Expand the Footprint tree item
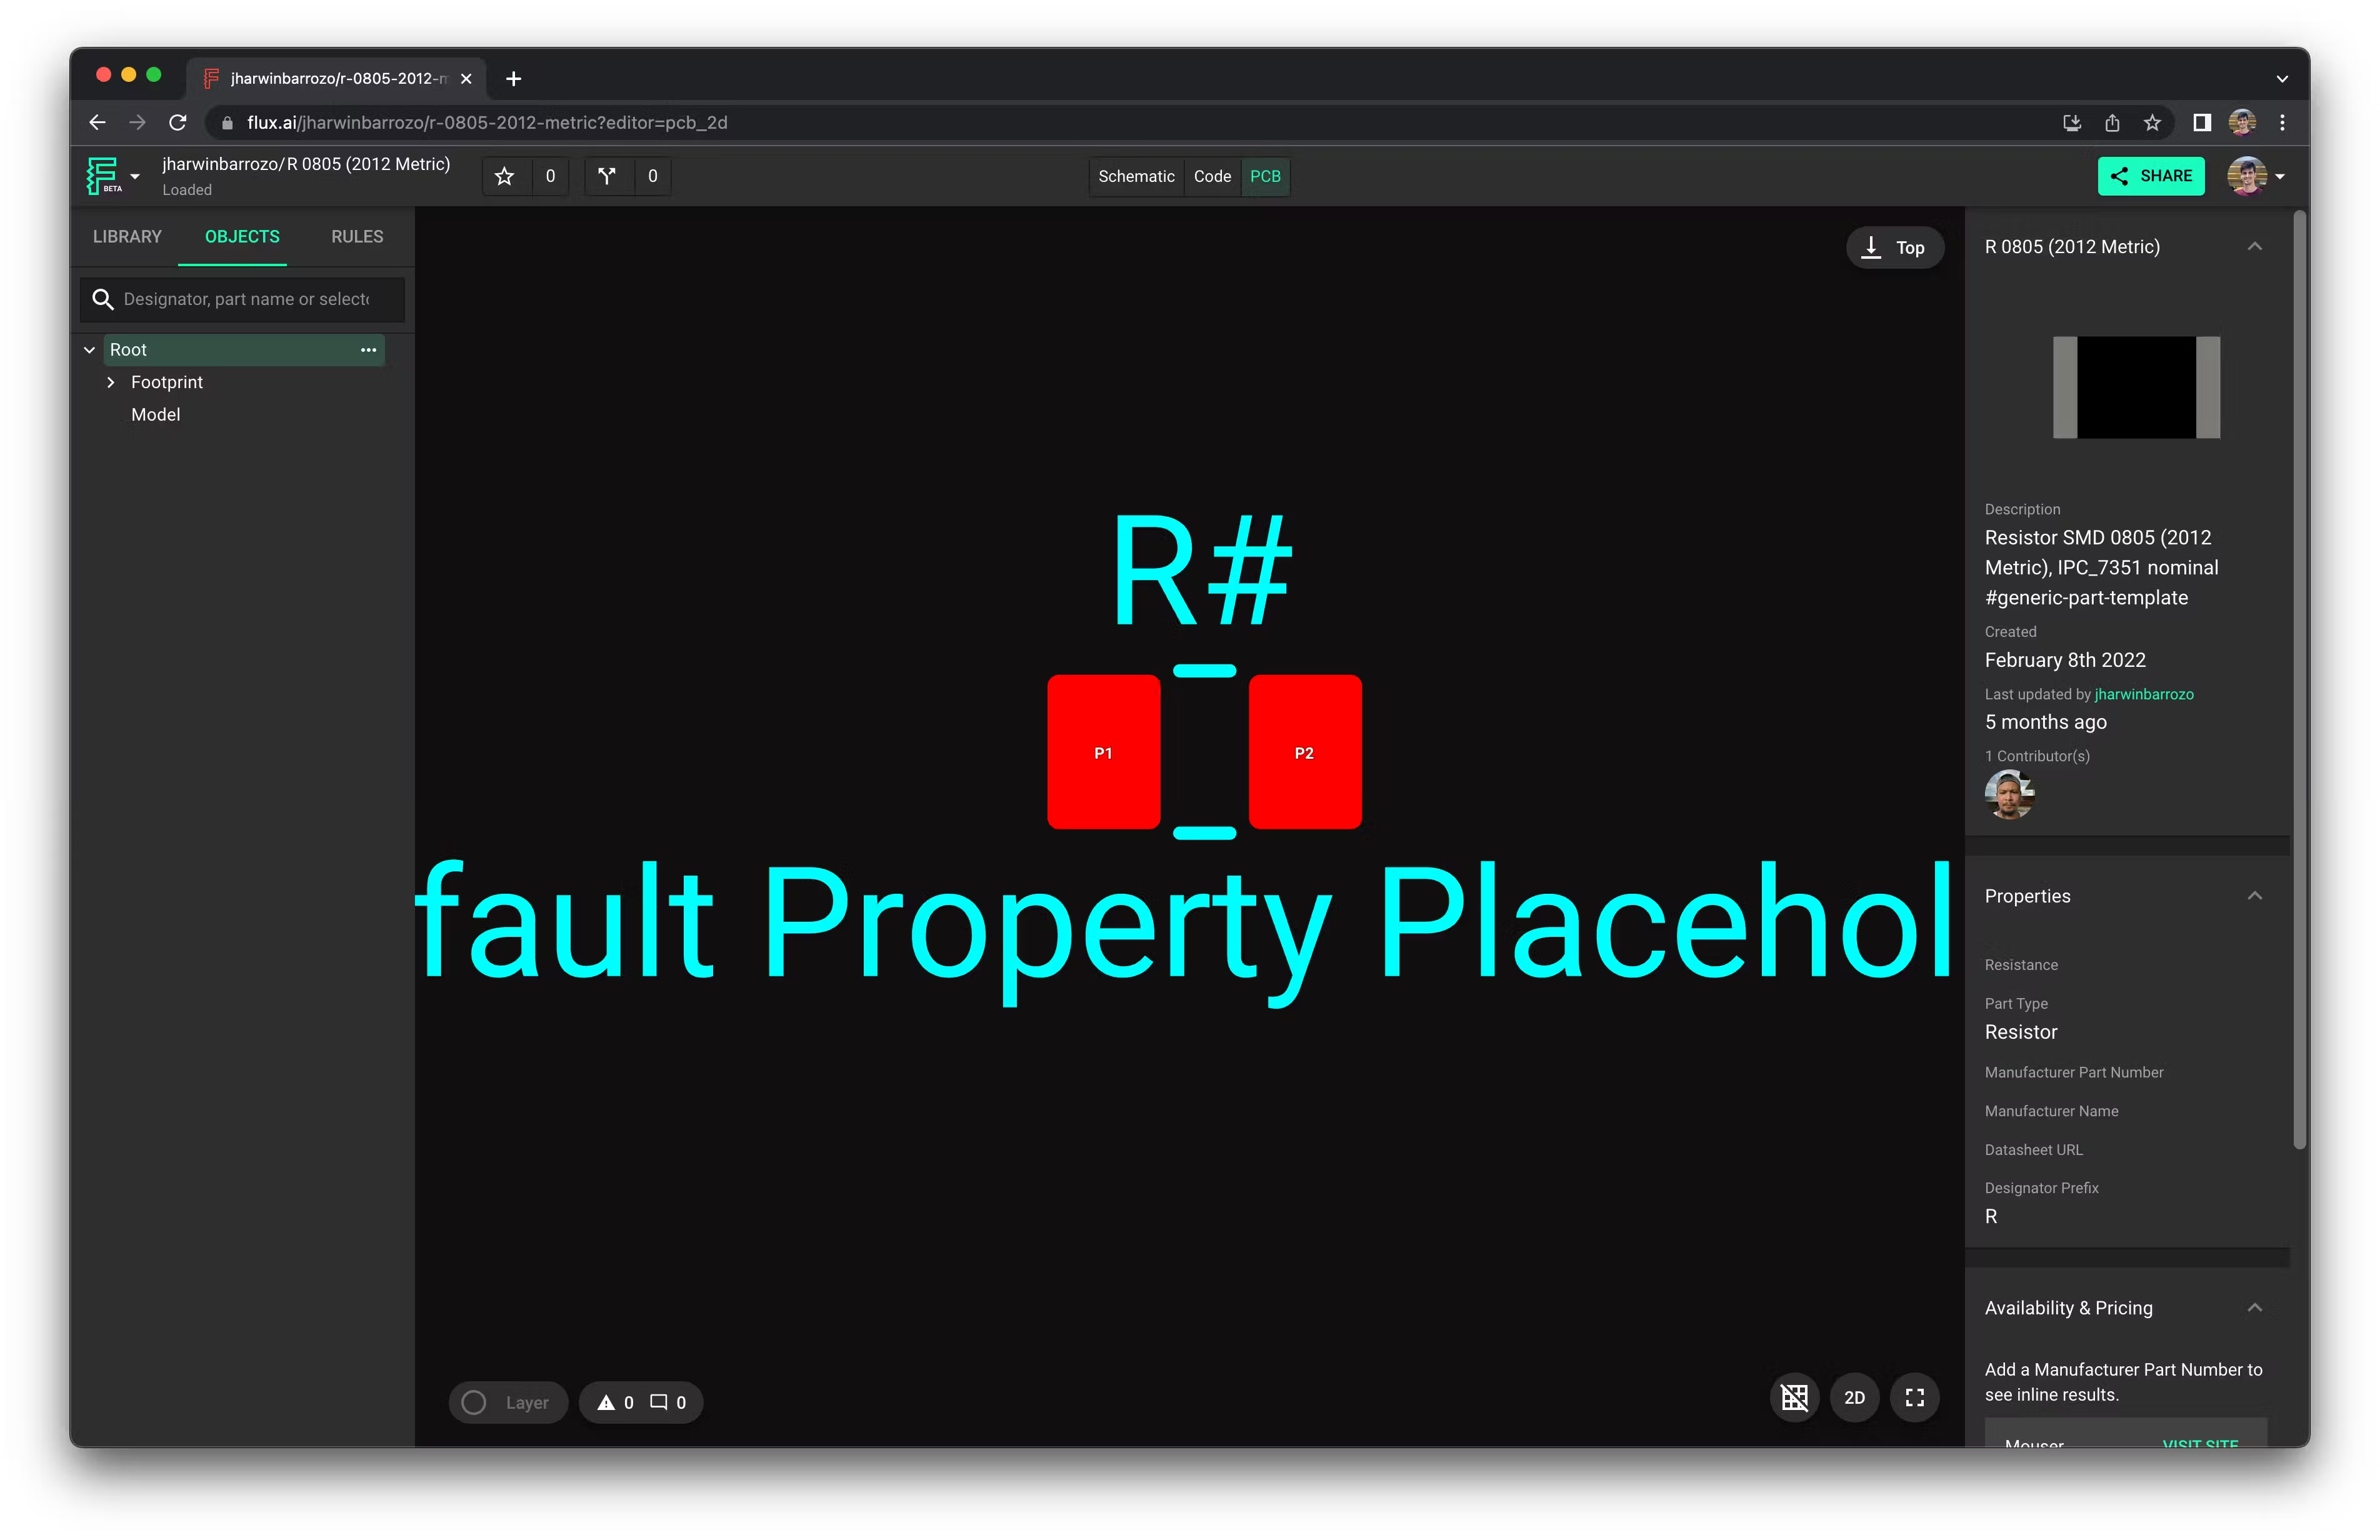Image resolution: width=2380 pixels, height=1540 pixels. [x=111, y=382]
